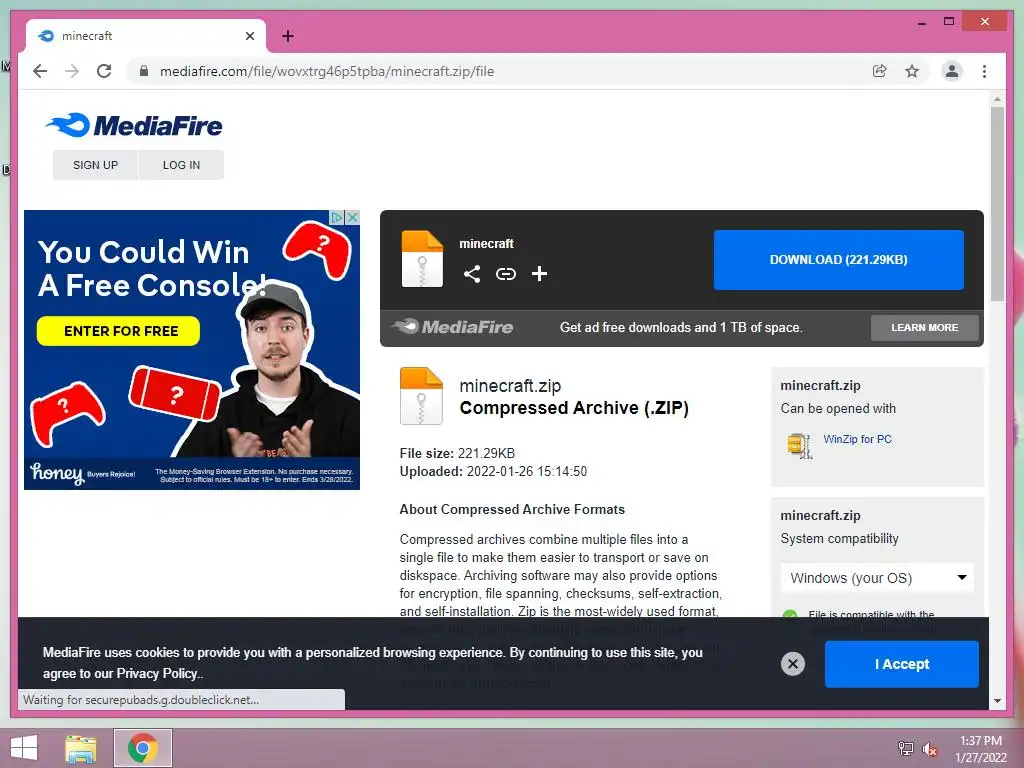Open a new tab with the plus button
This screenshot has width=1024, height=768.
pyautogui.click(x=288, y=36)
